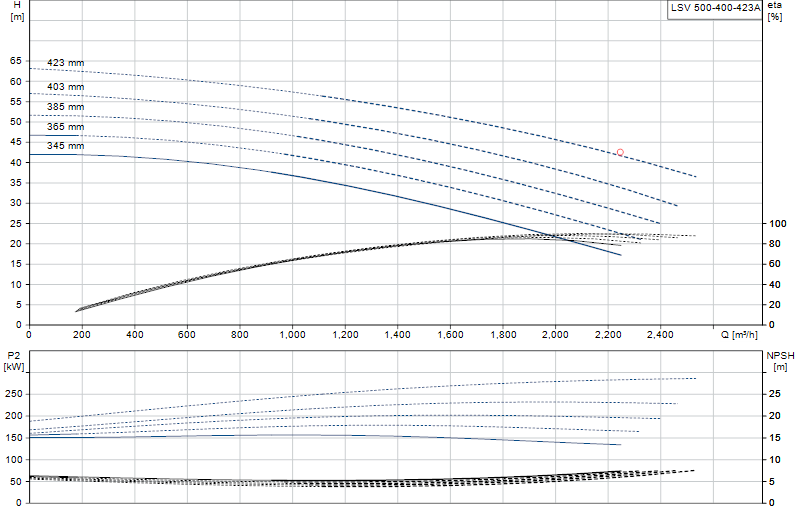The image size is (800, 520).
Task: Click the 'LSV 500-400-423A' model label box
Action: tap(715, 9)
